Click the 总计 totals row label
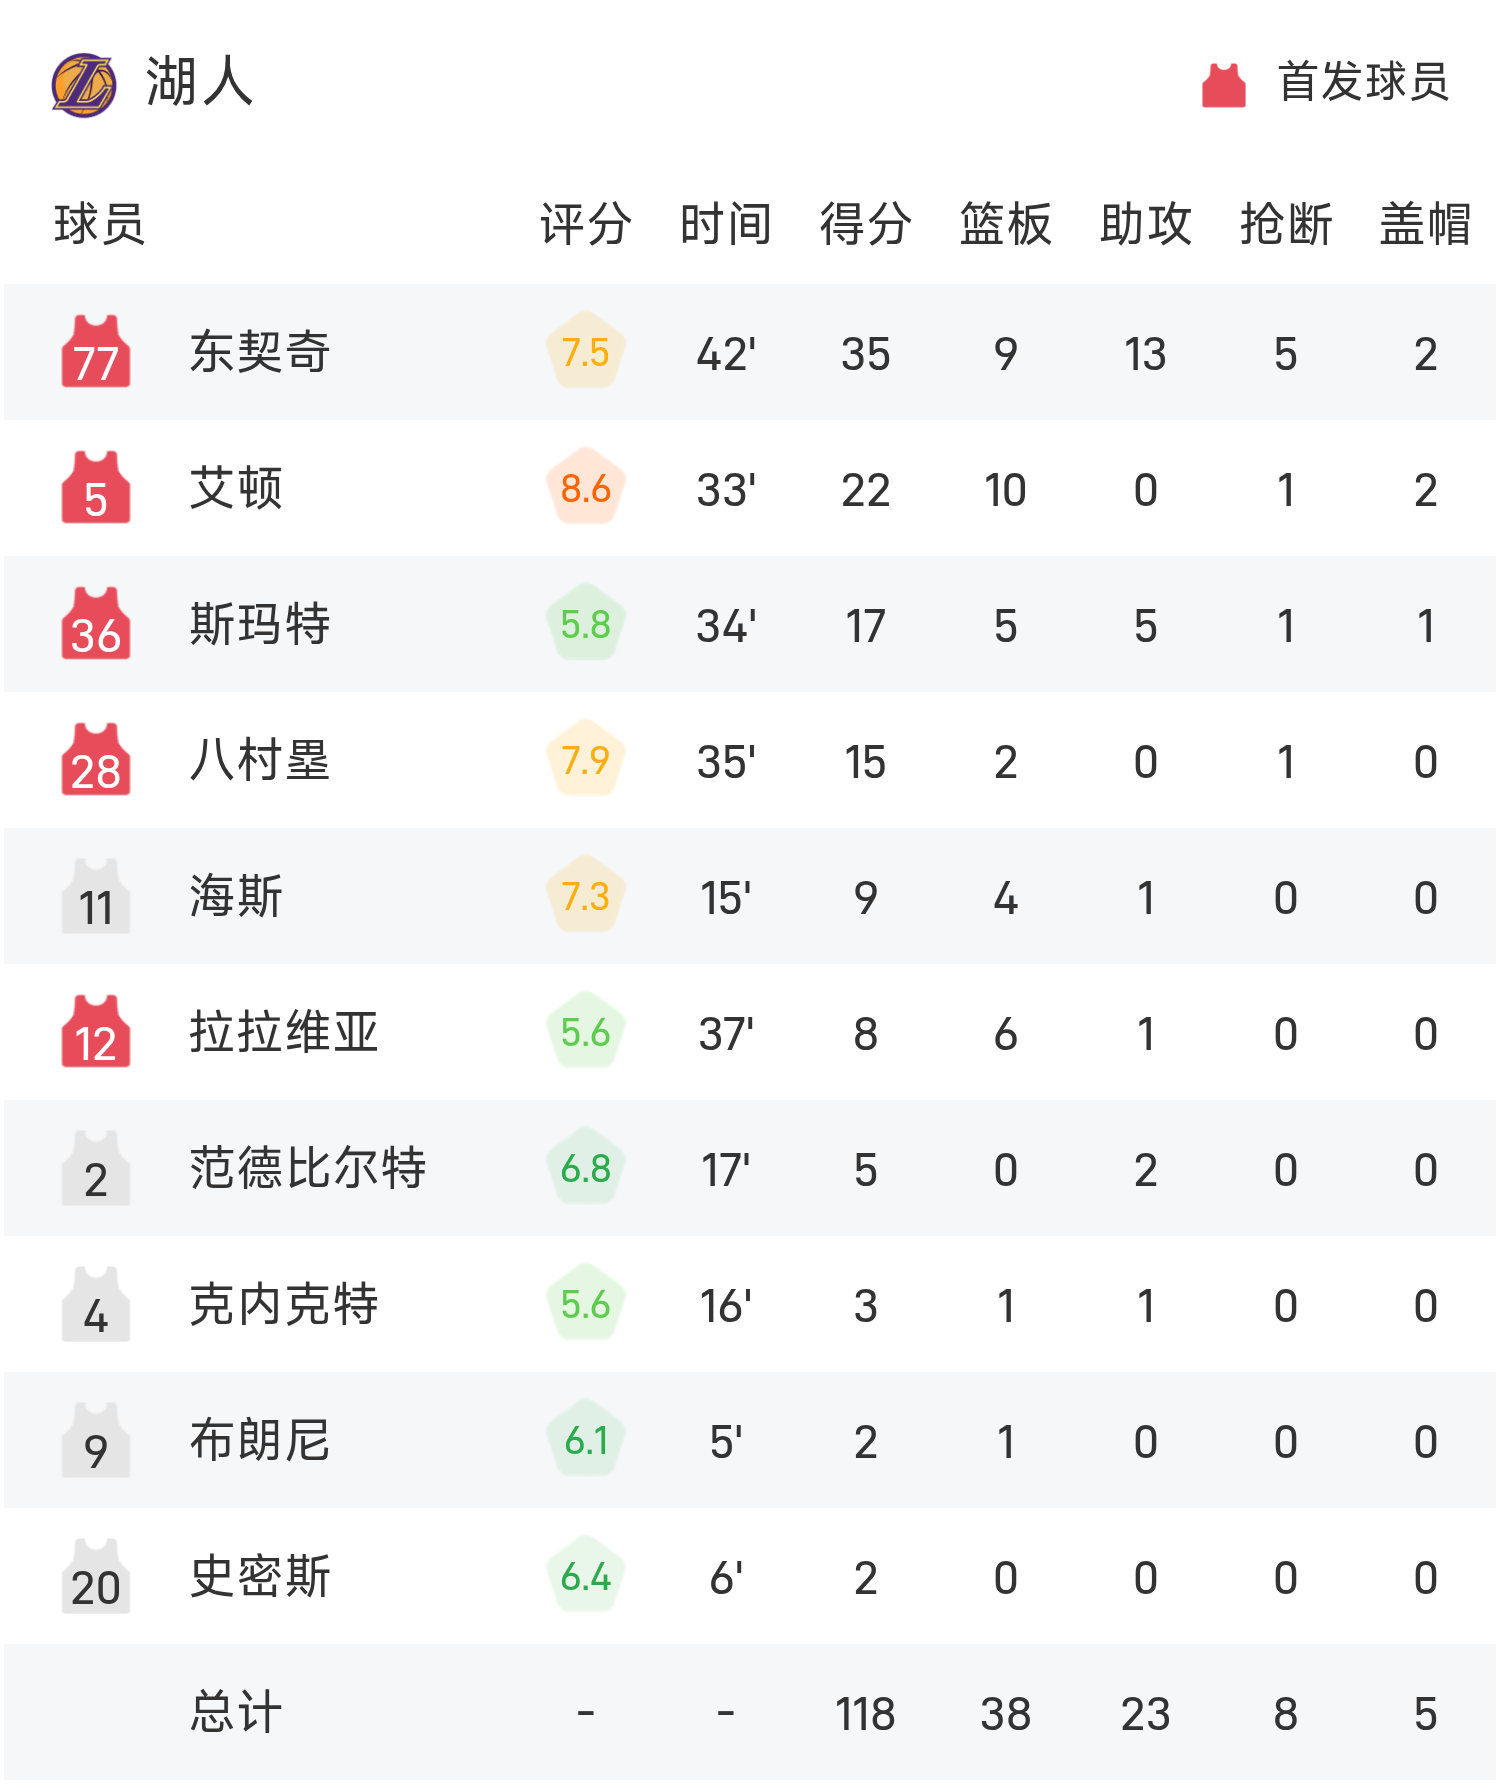Screen dimensions: 1500x1784 [236, 1712]
